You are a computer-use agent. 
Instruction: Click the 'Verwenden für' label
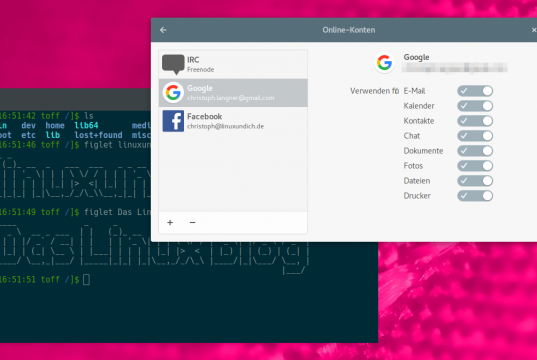pyautogui.click(x=374, y=91)
